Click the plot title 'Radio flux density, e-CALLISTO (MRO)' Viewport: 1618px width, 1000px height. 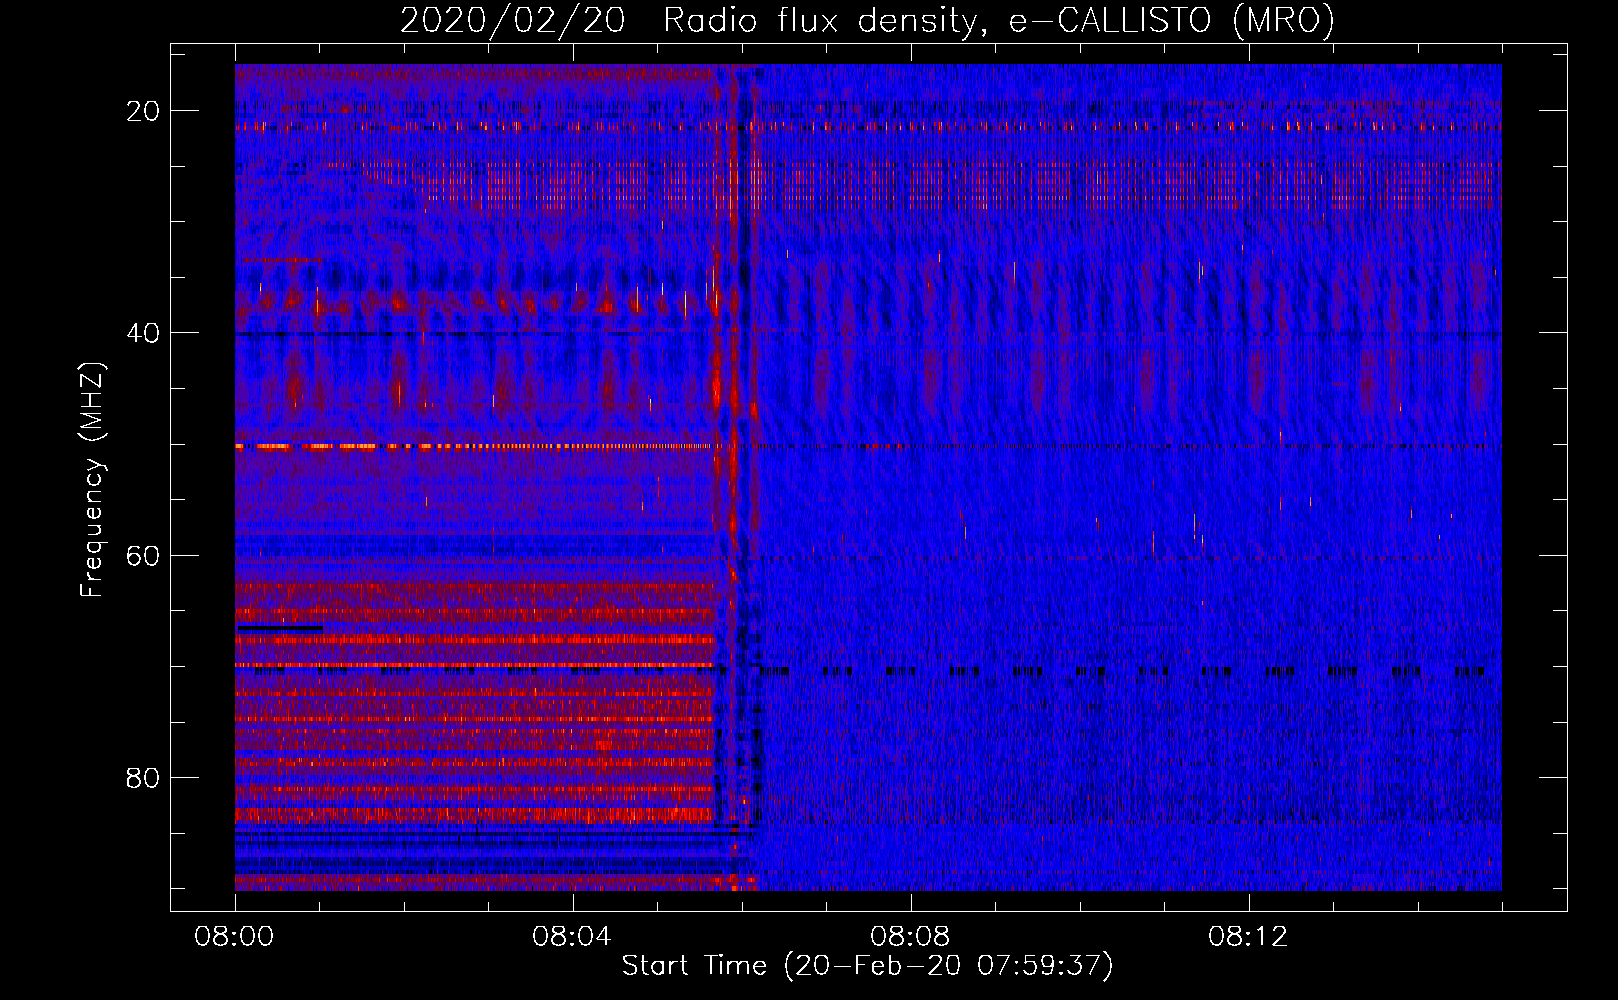coord(999,20)
